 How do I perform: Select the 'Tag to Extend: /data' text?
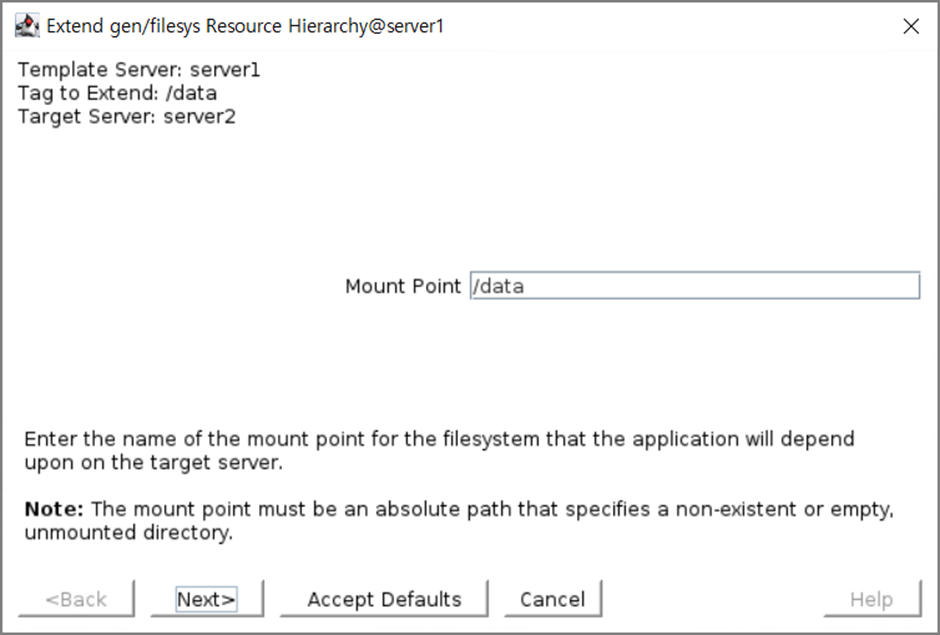tap(118, 93)
